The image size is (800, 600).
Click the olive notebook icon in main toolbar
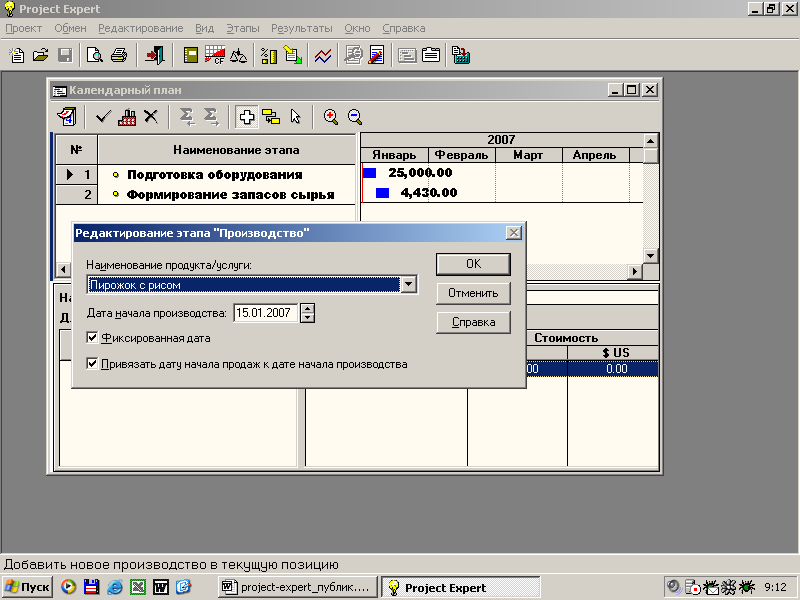click(190, 55)
